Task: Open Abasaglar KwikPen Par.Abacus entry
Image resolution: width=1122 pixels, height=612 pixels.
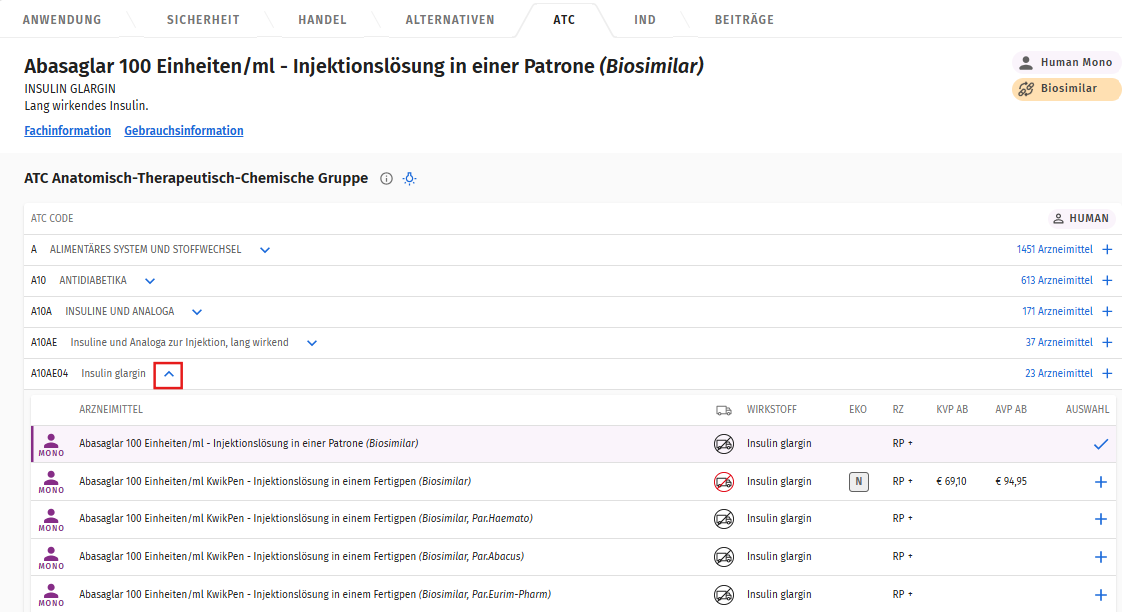Action: point(301,556)
